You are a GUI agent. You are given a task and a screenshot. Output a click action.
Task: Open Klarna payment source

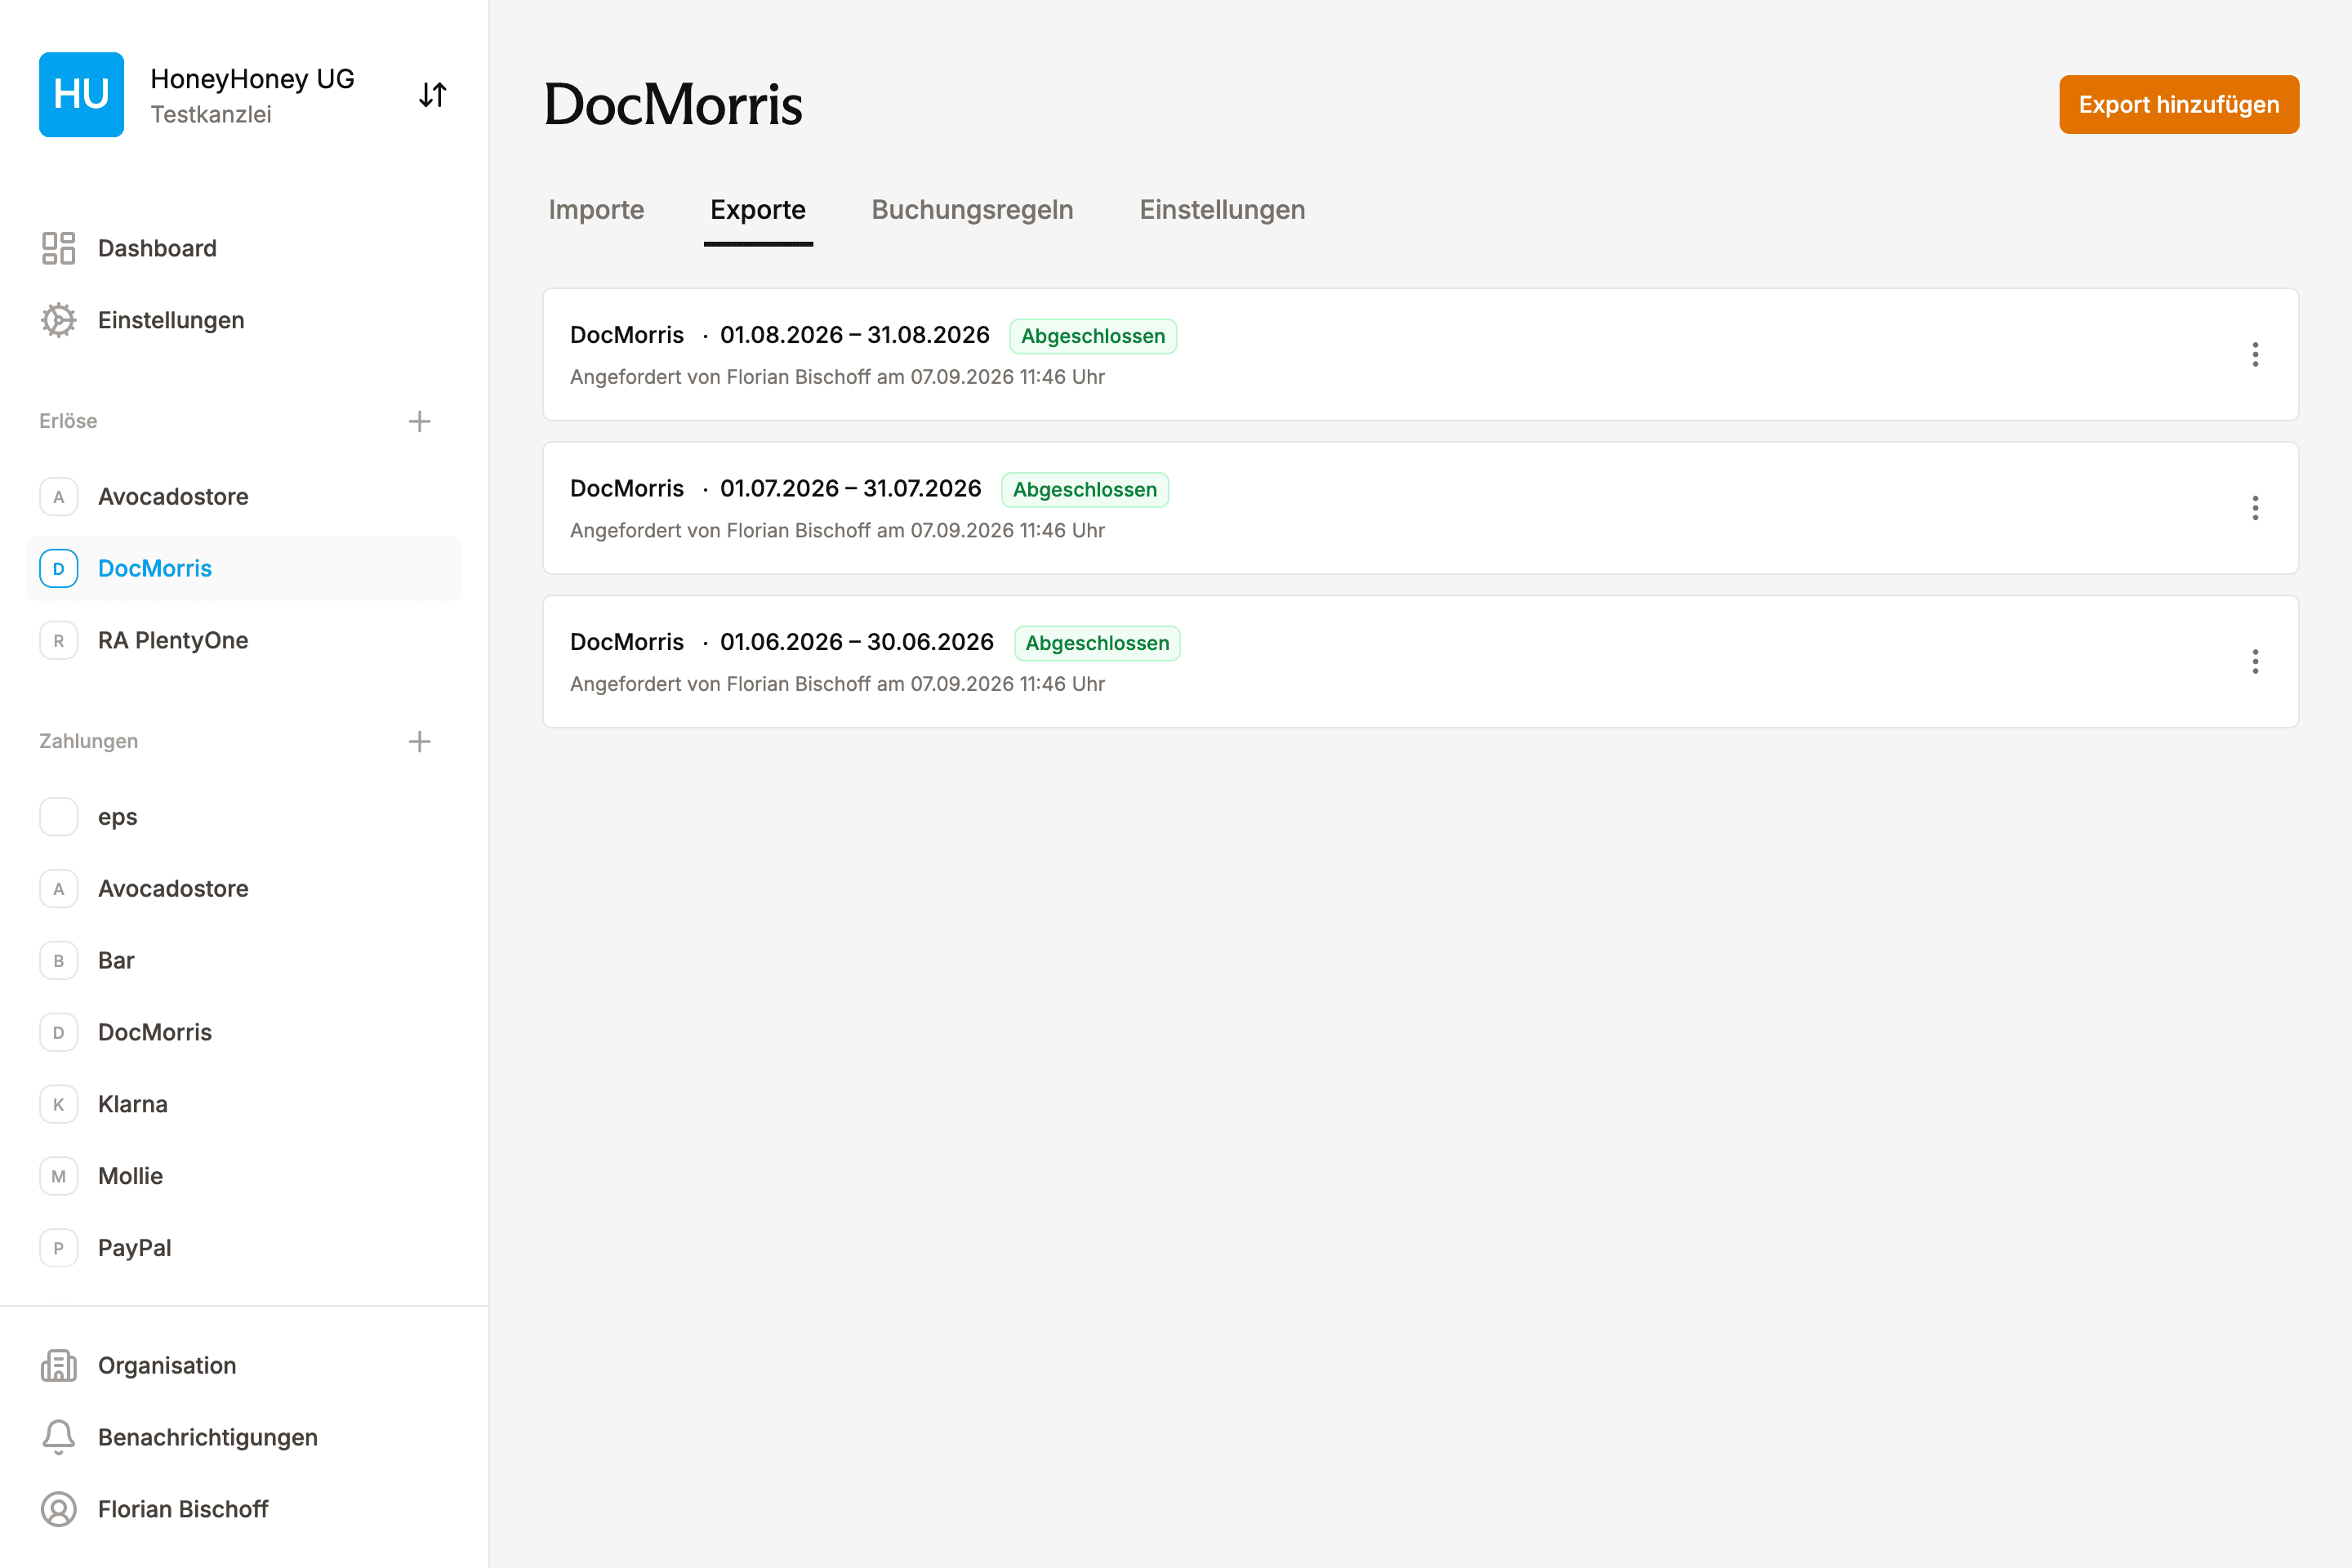click(244, 1104)
